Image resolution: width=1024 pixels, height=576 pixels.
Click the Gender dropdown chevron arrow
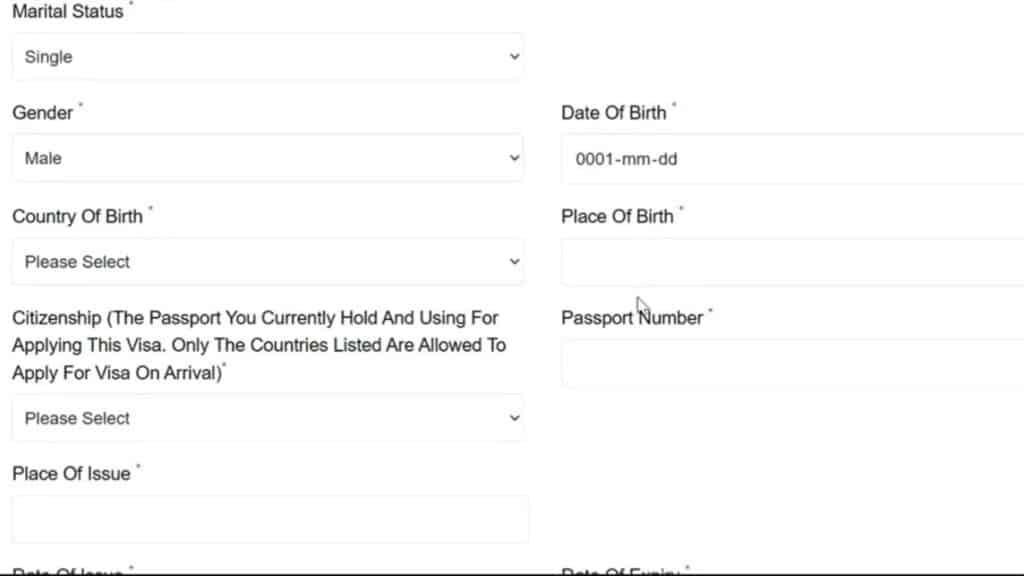[514, 158]
